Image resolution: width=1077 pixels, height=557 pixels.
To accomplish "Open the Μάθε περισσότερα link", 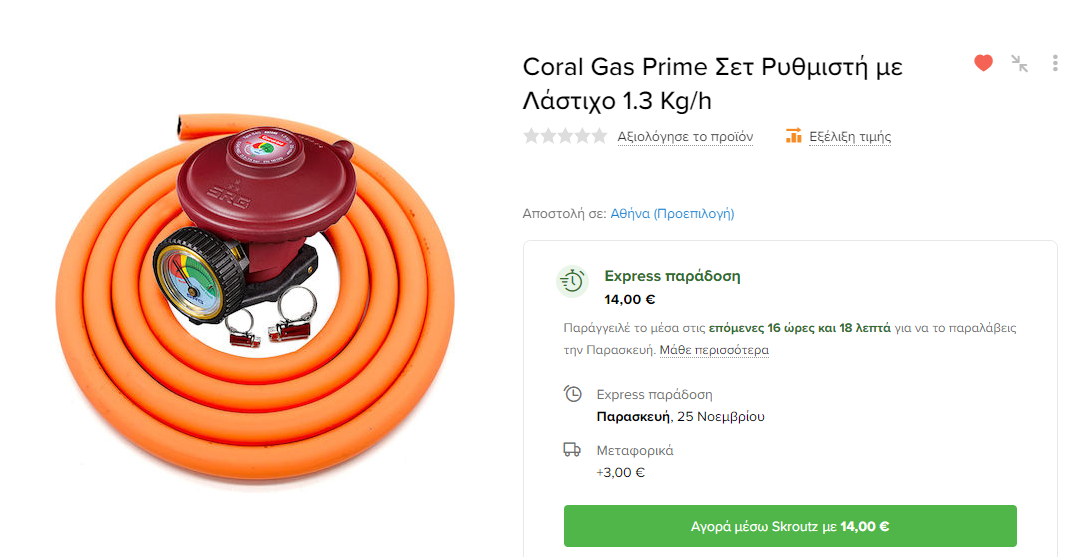I will pyautogui.click(x=714, y=350).
